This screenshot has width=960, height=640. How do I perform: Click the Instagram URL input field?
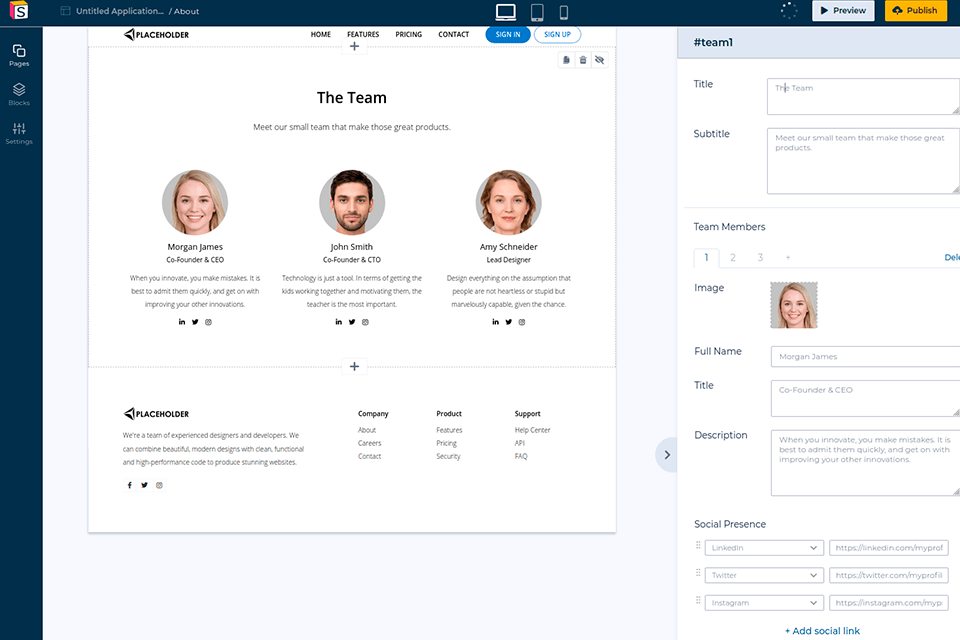click(889, 603)
